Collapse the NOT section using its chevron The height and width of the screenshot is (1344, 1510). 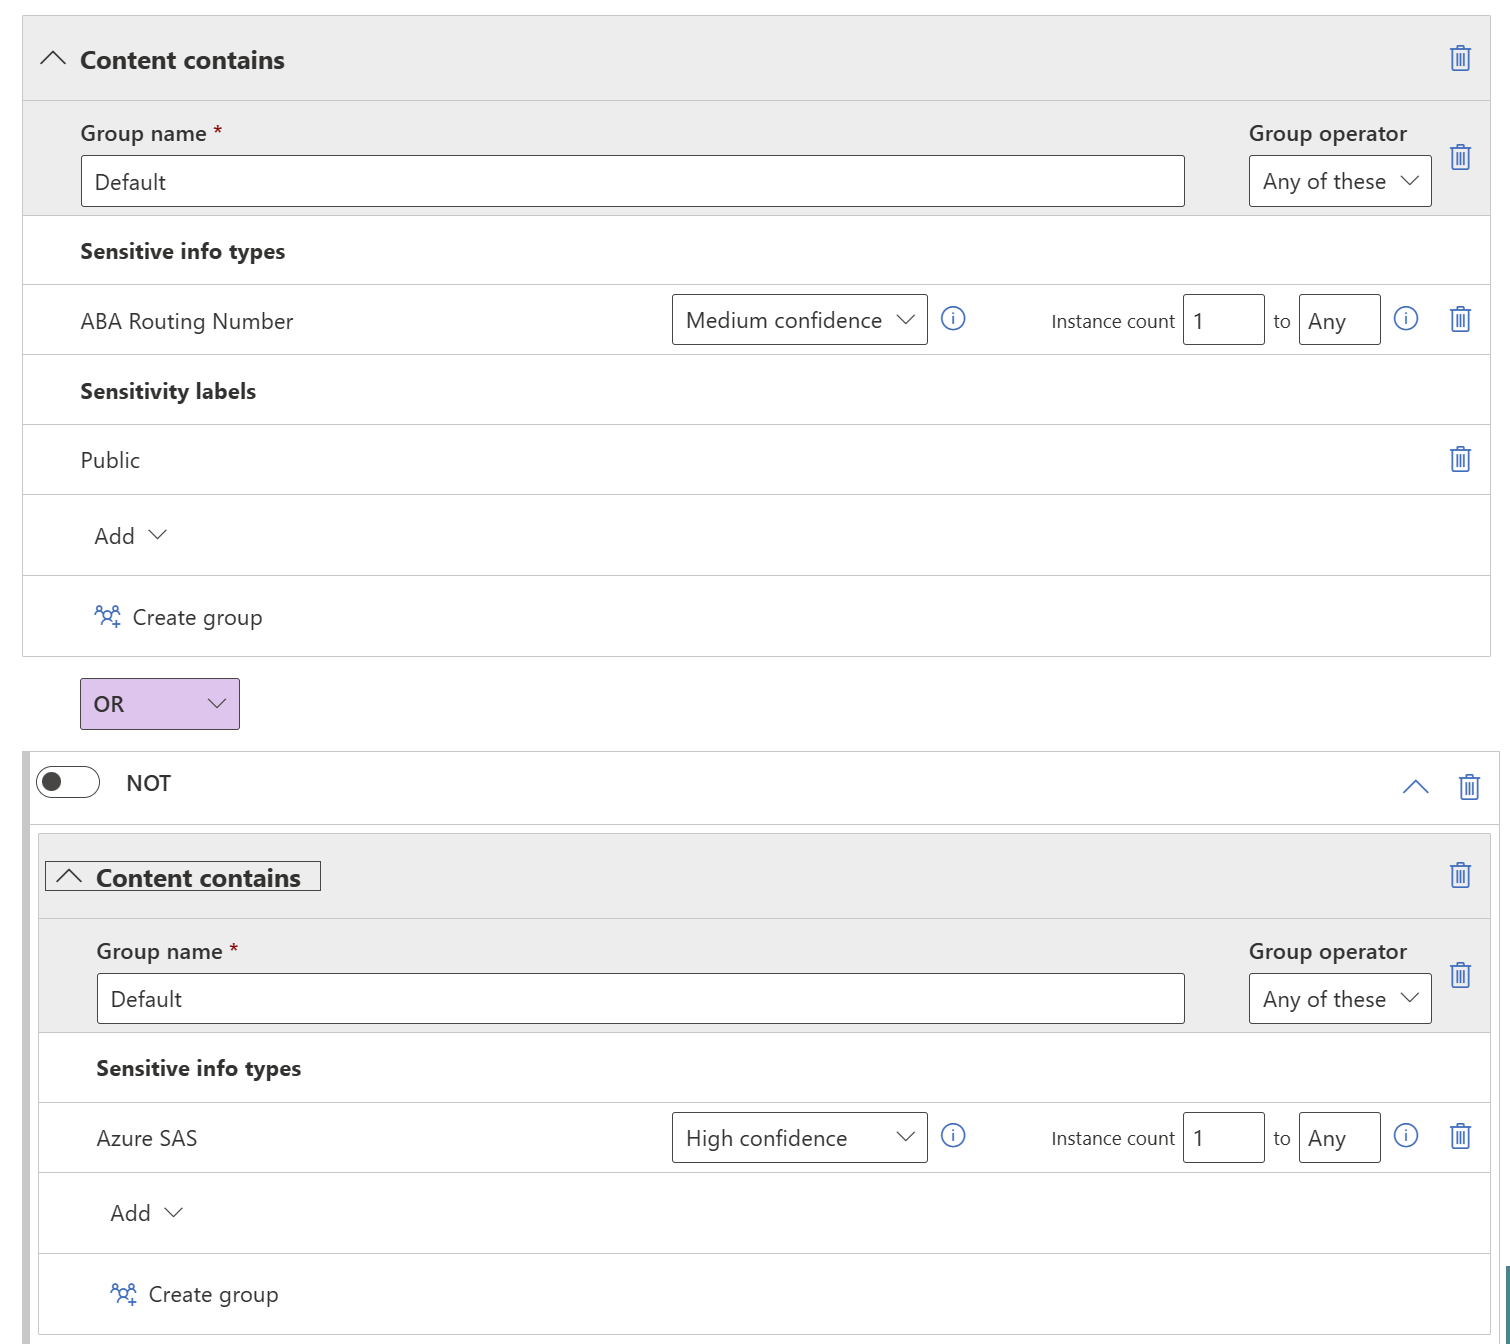[1415, 786]
